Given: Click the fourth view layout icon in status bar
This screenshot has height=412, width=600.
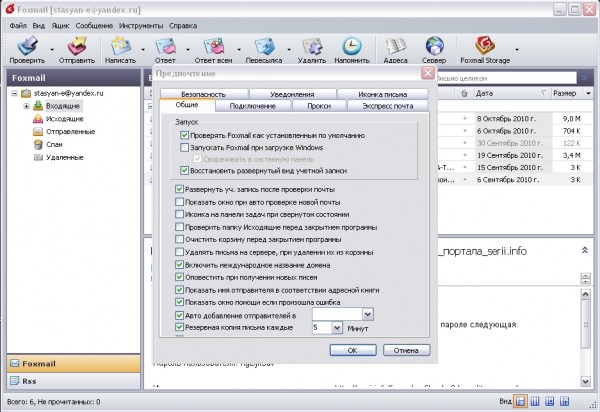Looking at the screenshot, I should 564,401.
